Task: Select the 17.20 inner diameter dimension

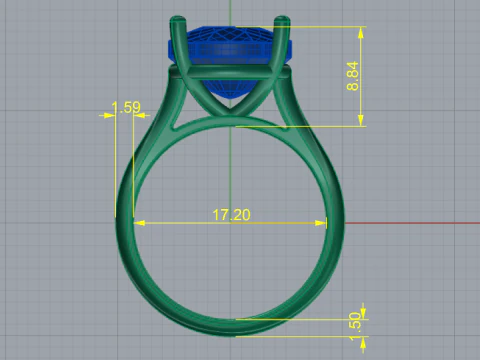Action: tap(231, 215)
